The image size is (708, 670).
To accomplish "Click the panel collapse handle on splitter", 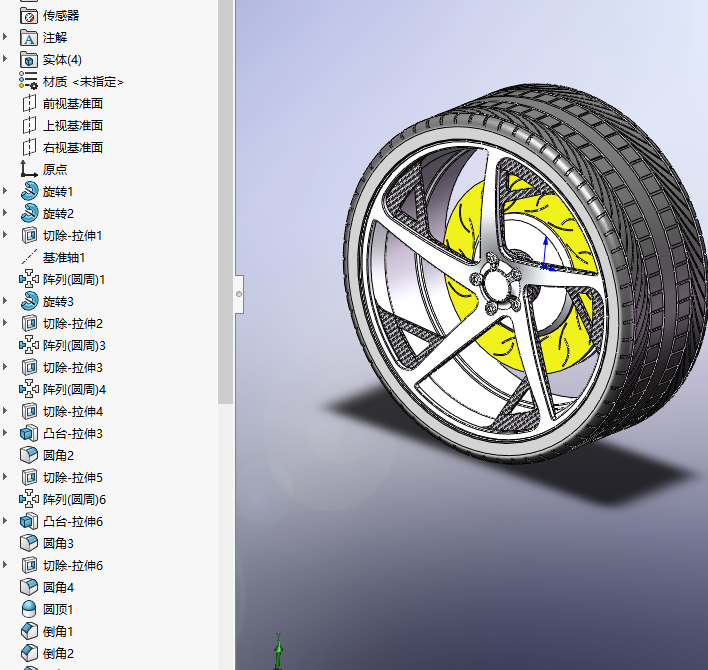I will [x=239, y=294].
